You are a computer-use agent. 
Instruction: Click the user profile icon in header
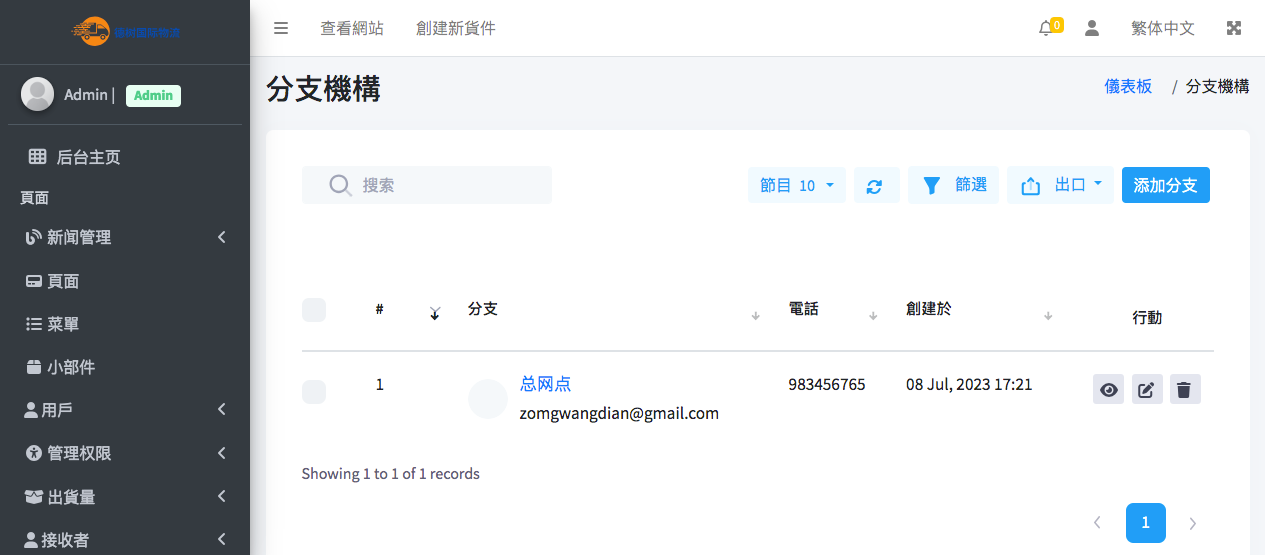coord(1092,28)
